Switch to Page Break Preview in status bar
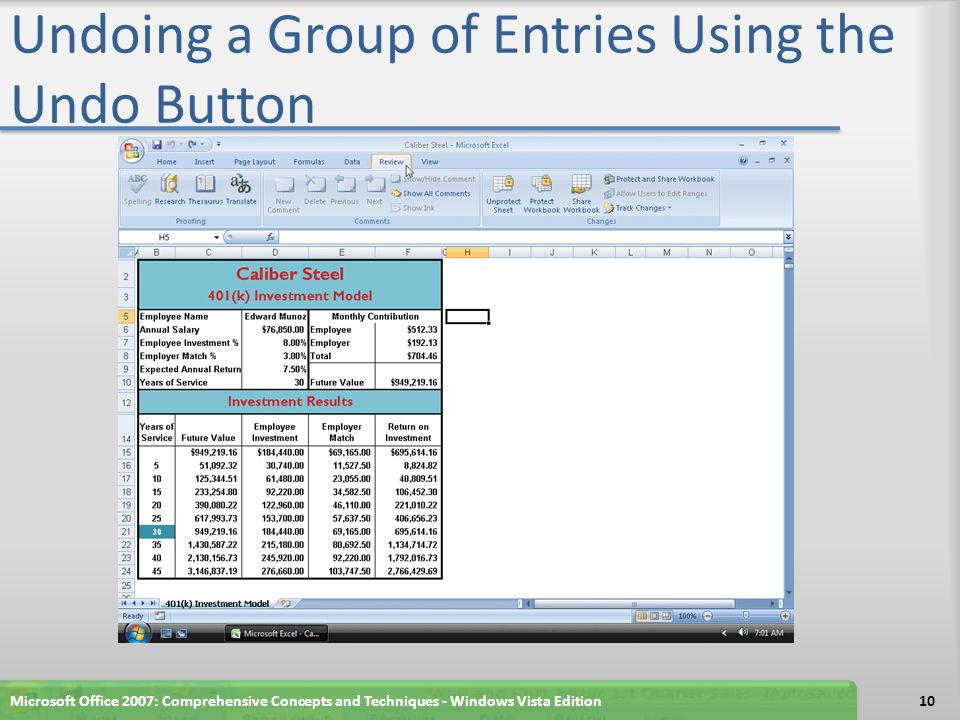 coord(666,616)
